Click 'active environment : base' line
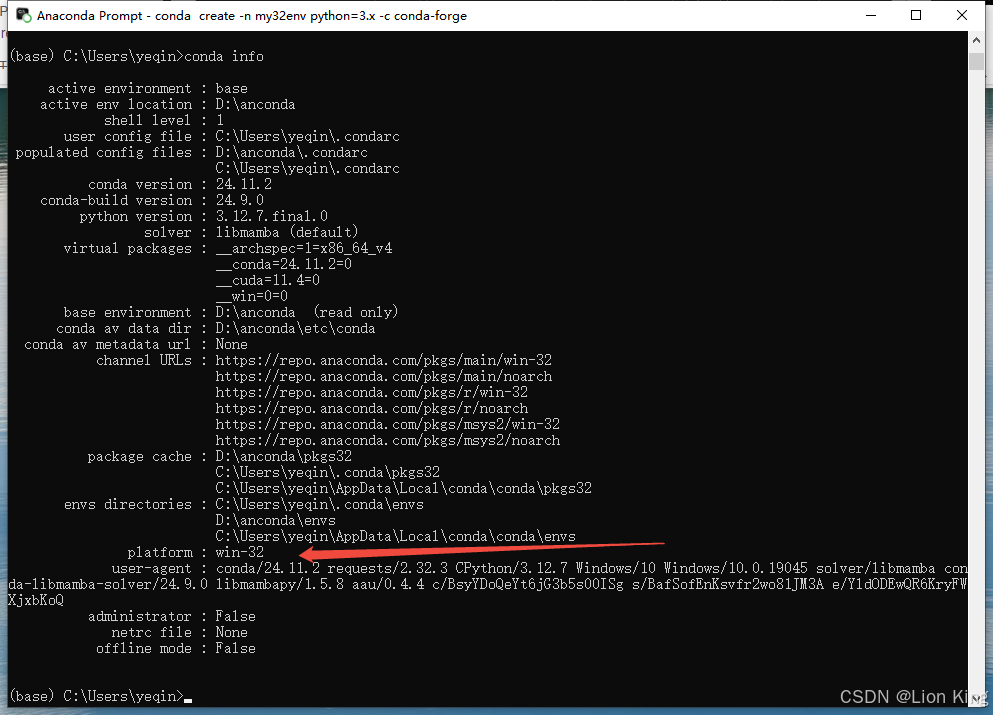The image size is (993, 715). (x=148, y=89)
